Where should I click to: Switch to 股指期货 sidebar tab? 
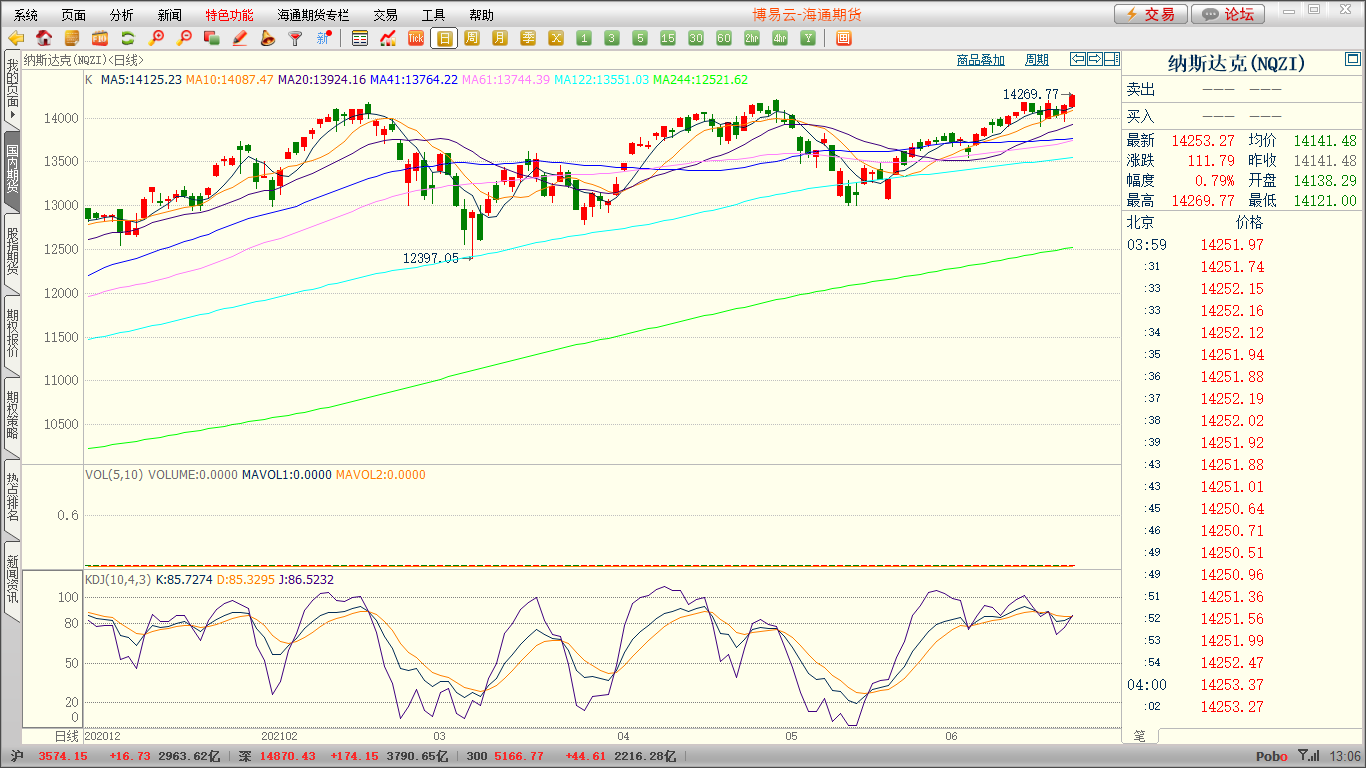[12, 252]
